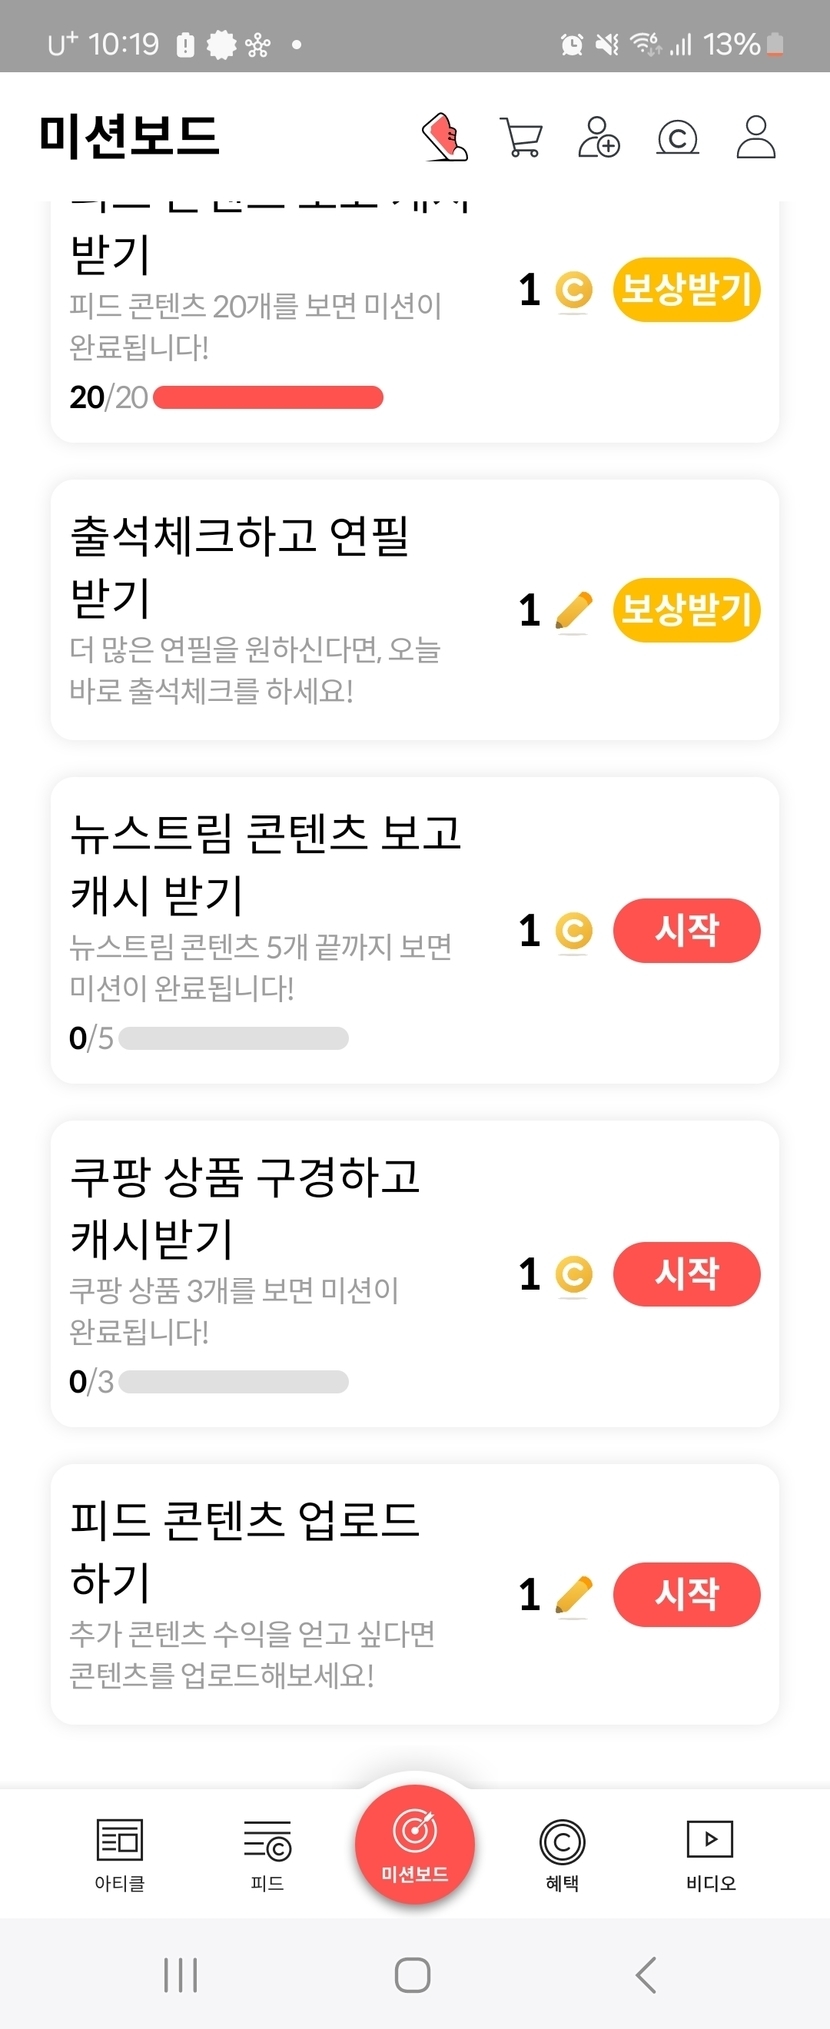This screenshot has height=2029, width=830.
Task: Claim 보상받기 for the feed content mission
Action: tap(686, 290)
